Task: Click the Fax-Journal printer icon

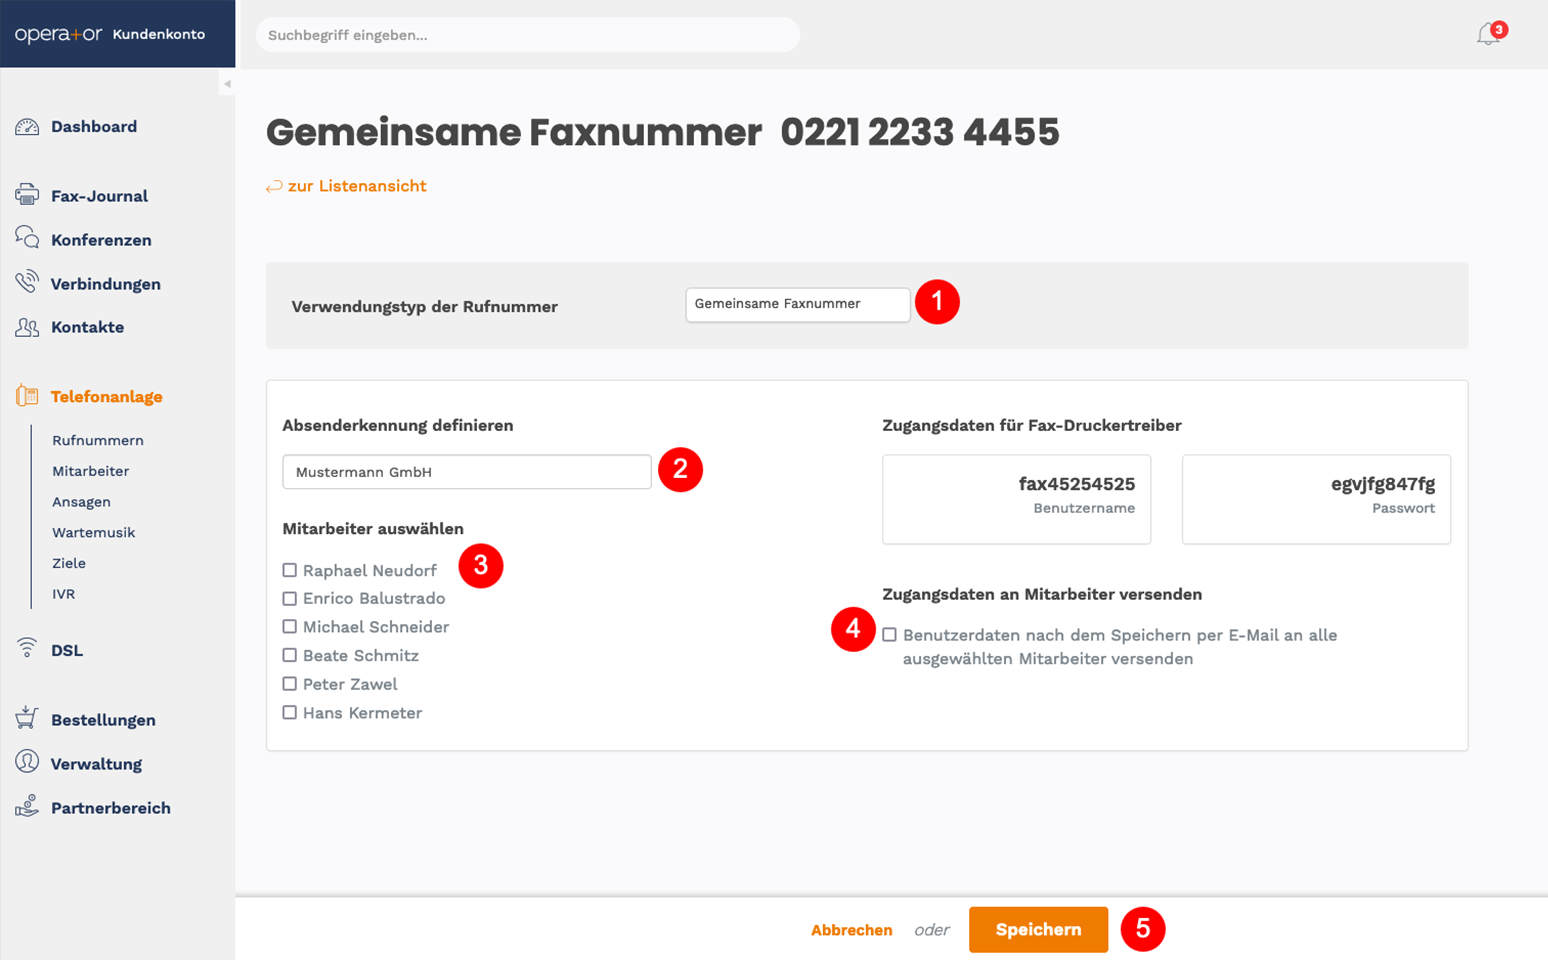Action: point(27,195)
